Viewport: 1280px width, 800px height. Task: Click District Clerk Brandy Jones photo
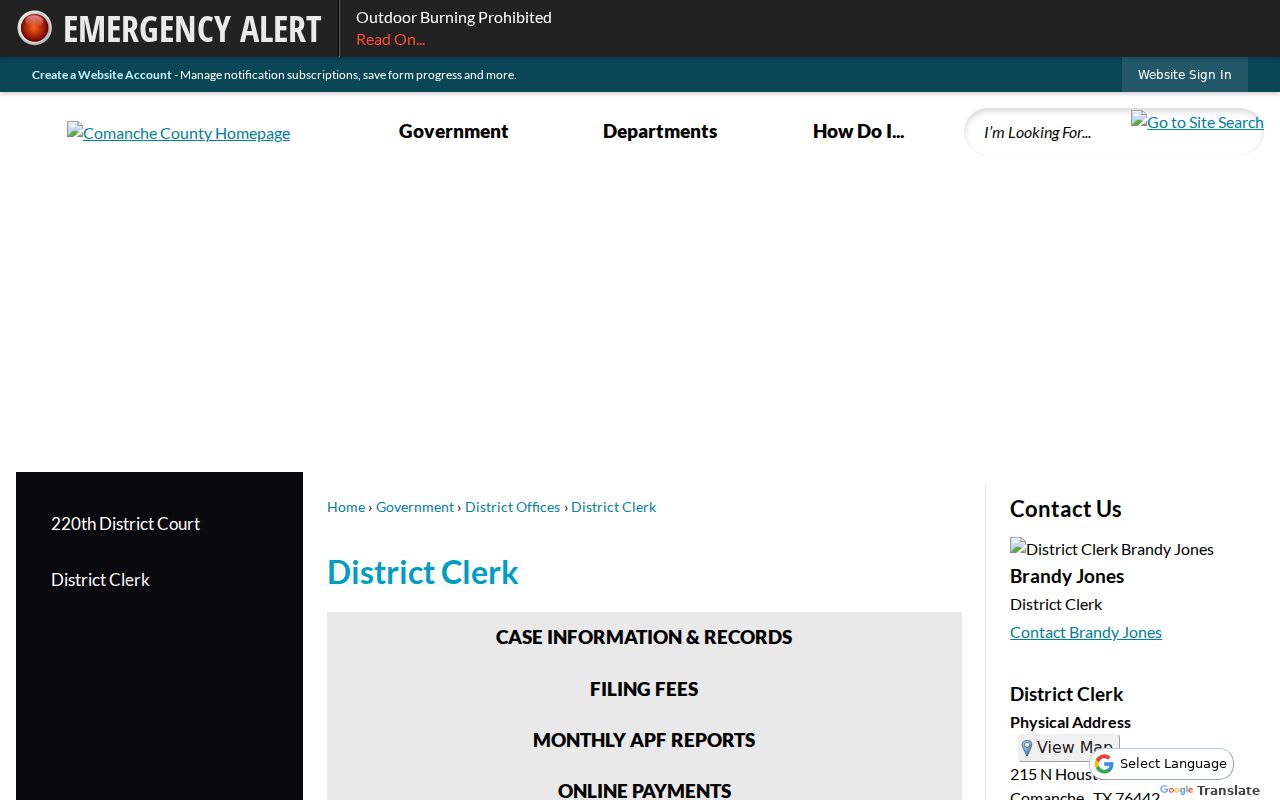pyautogui.click(x=1112, y=549)
